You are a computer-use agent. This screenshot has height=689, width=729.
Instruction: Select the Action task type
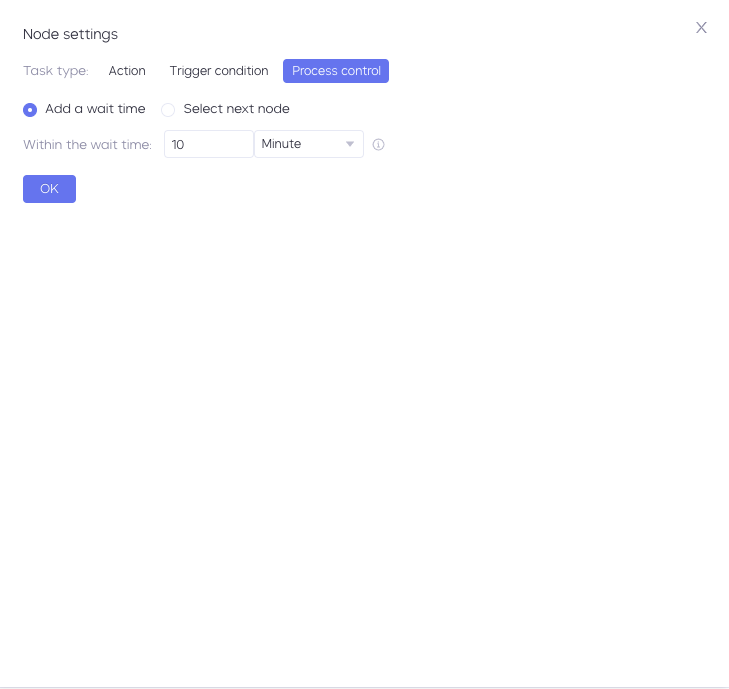[x=127, y=71]
